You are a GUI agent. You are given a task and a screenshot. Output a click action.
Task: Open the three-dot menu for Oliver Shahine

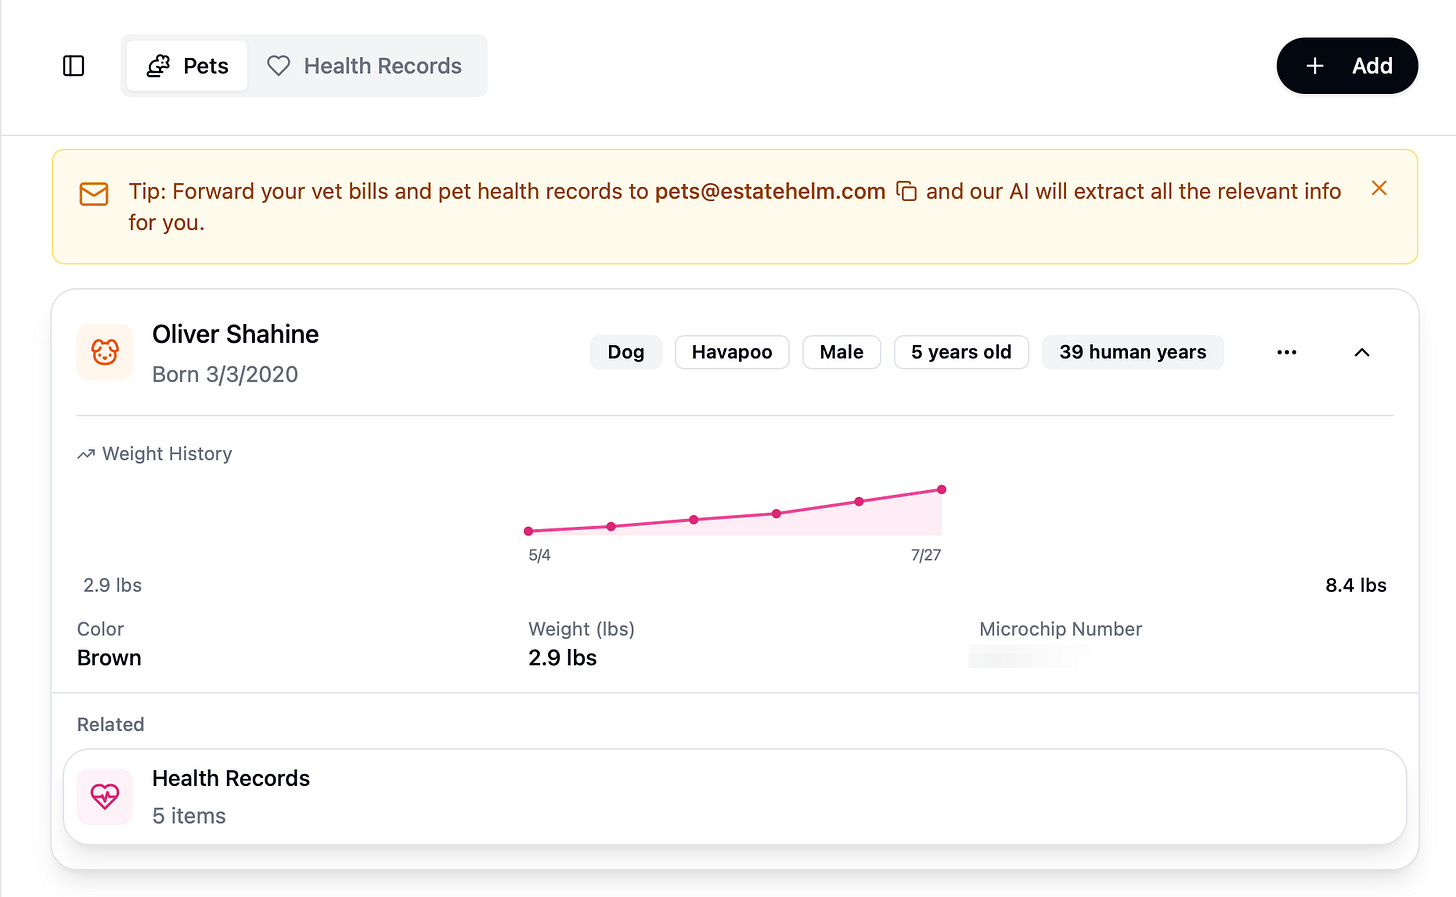coord(1287,352)
